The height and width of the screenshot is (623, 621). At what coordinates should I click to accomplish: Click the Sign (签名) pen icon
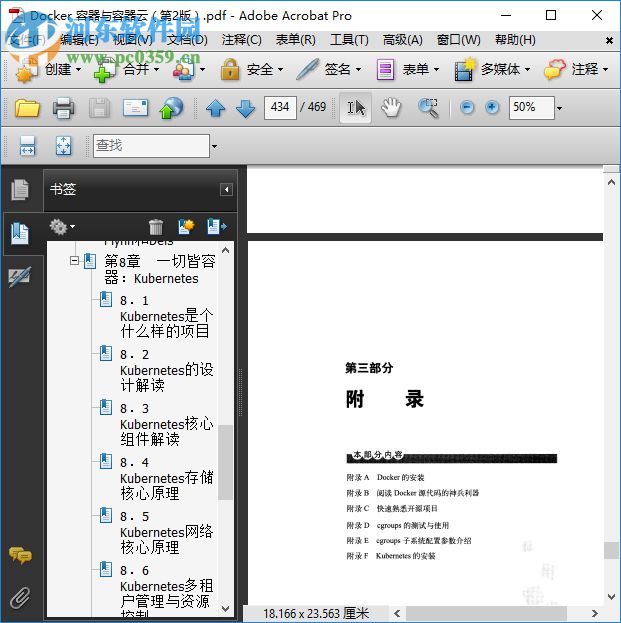(x=308, y=70)
